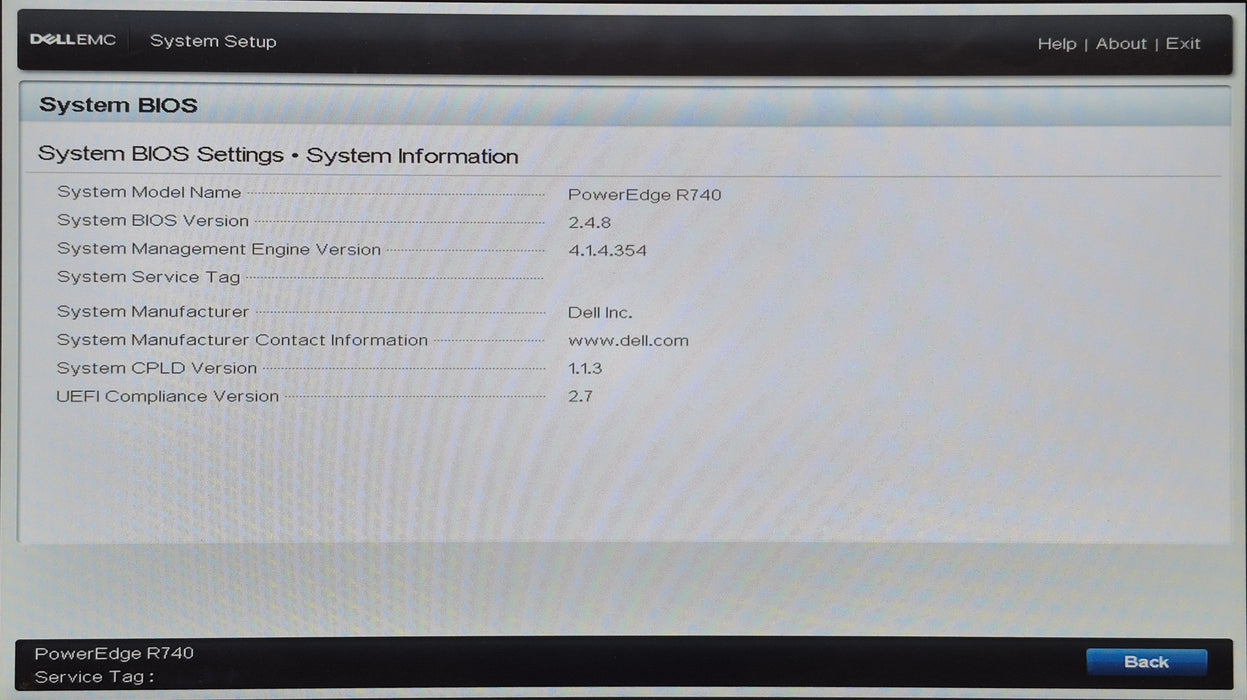This screenshot has height=700, width=1247.
Task: Select the System Manufacturer entry
Action: [152, 311]
